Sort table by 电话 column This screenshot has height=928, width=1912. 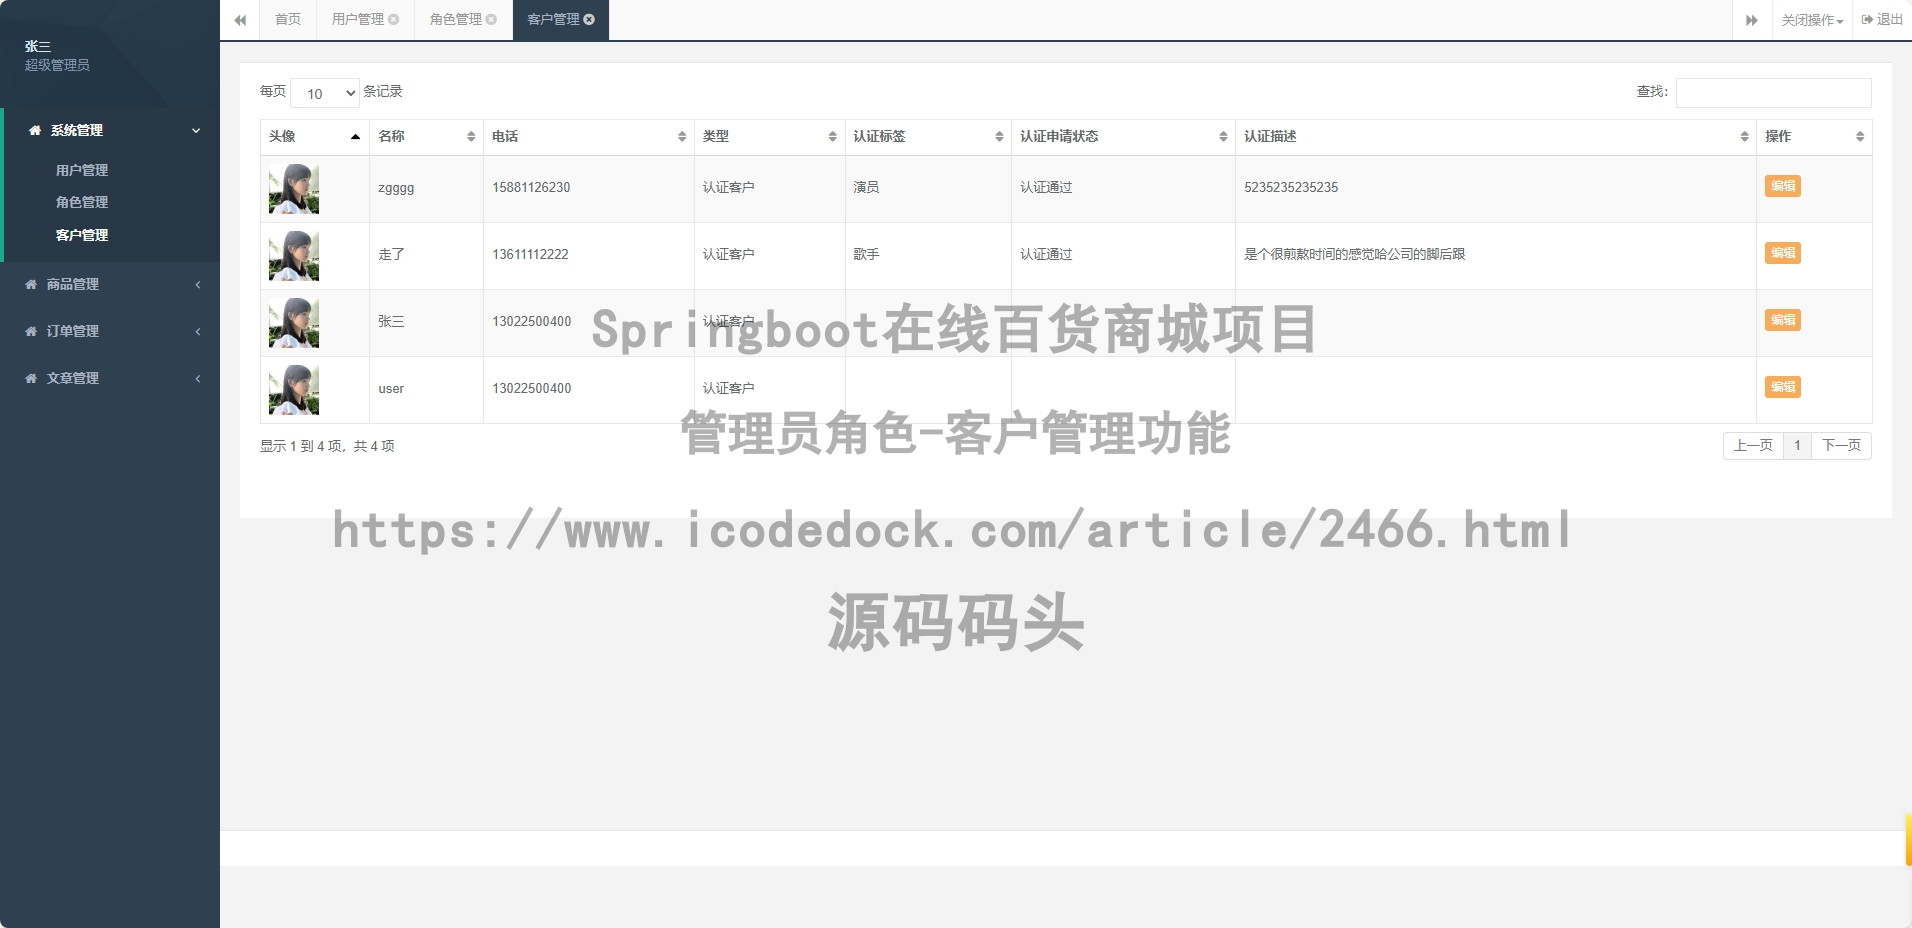(x=589, y=137)
